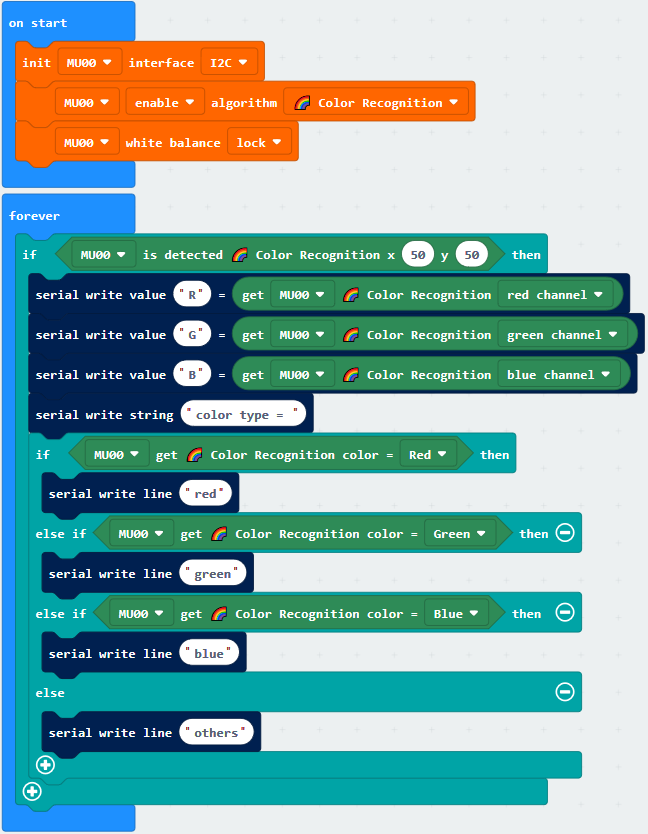
Task: Open Color Recognition algorithm dropdown in orange block
Action: pos(376,103)
